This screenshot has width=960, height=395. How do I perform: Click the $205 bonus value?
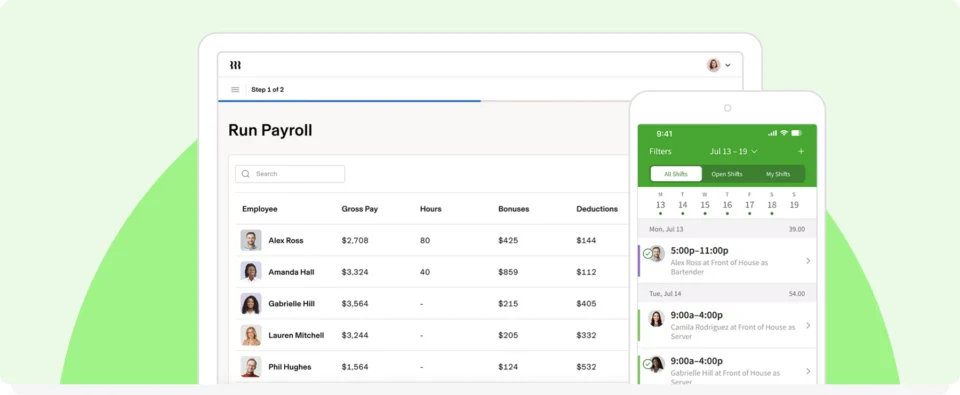[x=508, y=336]
